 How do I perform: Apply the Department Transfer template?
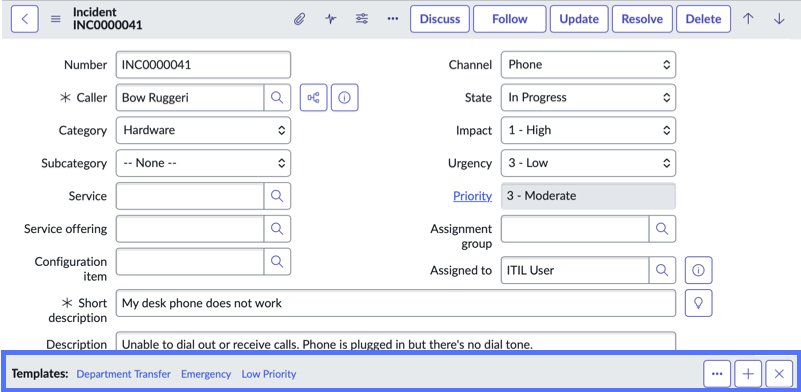coord(124,374)
